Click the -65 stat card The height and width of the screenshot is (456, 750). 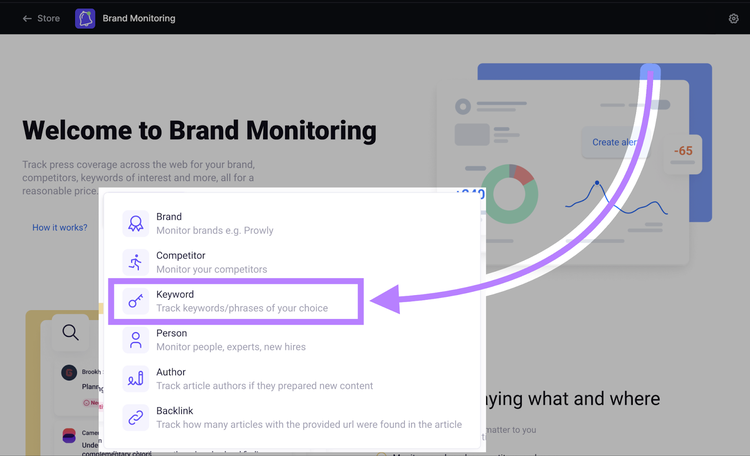click(683, 153)
